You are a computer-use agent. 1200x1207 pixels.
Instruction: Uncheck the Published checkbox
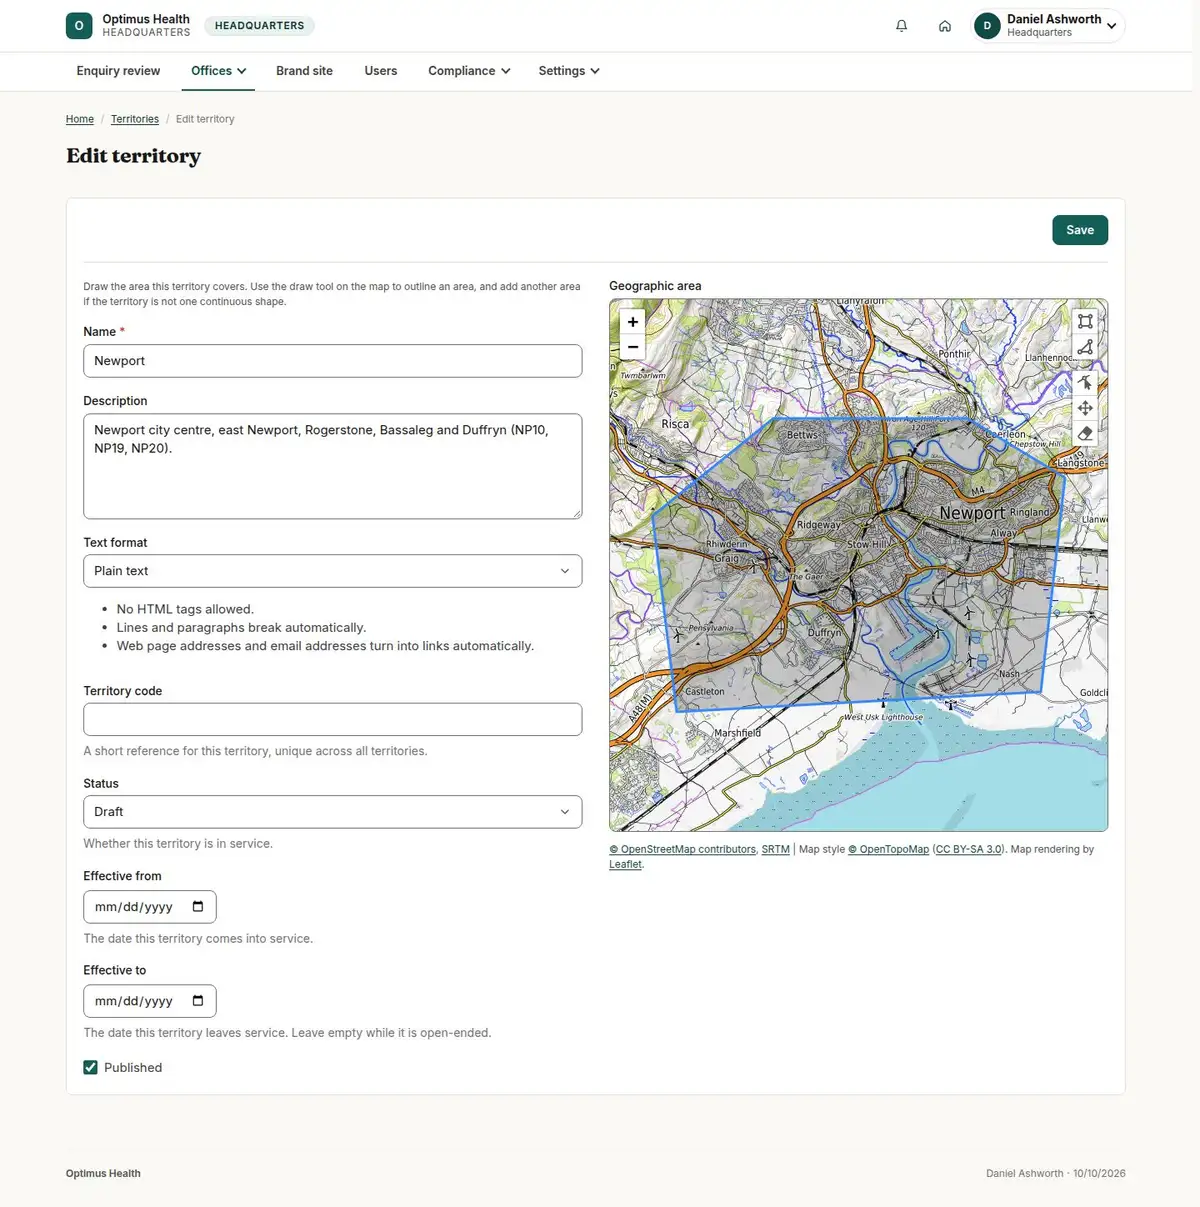[91, 1067]
